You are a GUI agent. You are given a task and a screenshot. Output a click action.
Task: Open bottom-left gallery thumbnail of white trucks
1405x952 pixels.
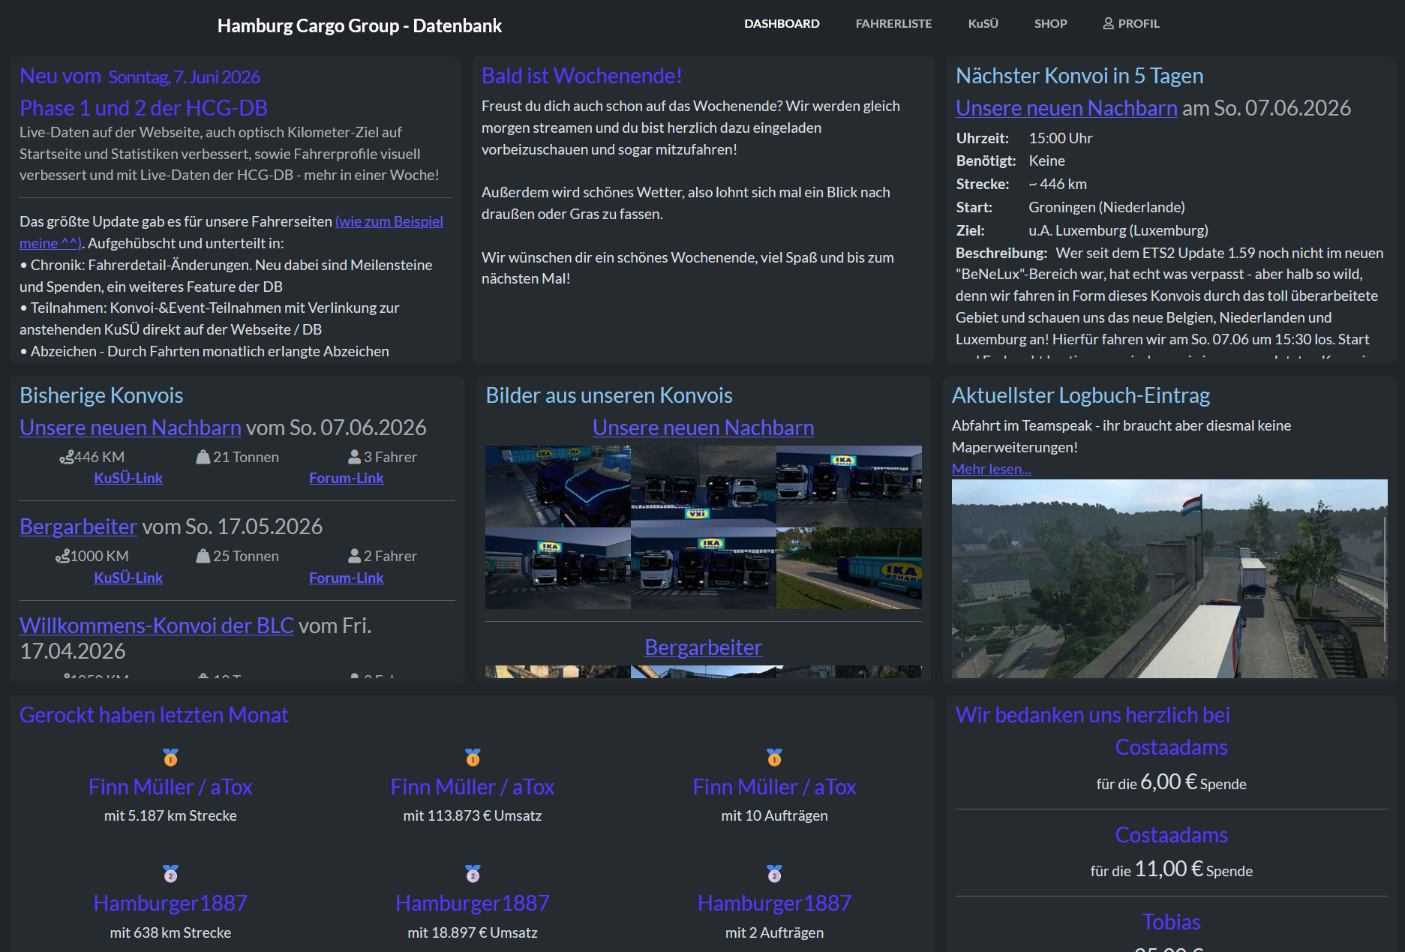coord(558,568)
